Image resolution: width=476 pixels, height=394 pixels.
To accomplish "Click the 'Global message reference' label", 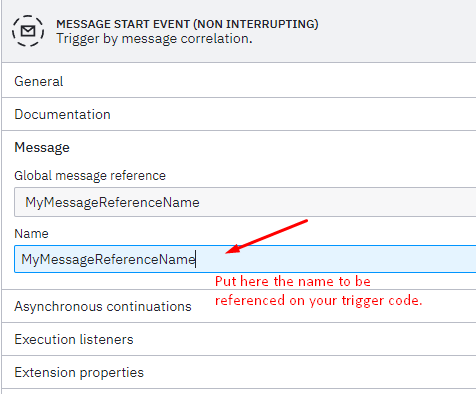I will pos(90,176).
